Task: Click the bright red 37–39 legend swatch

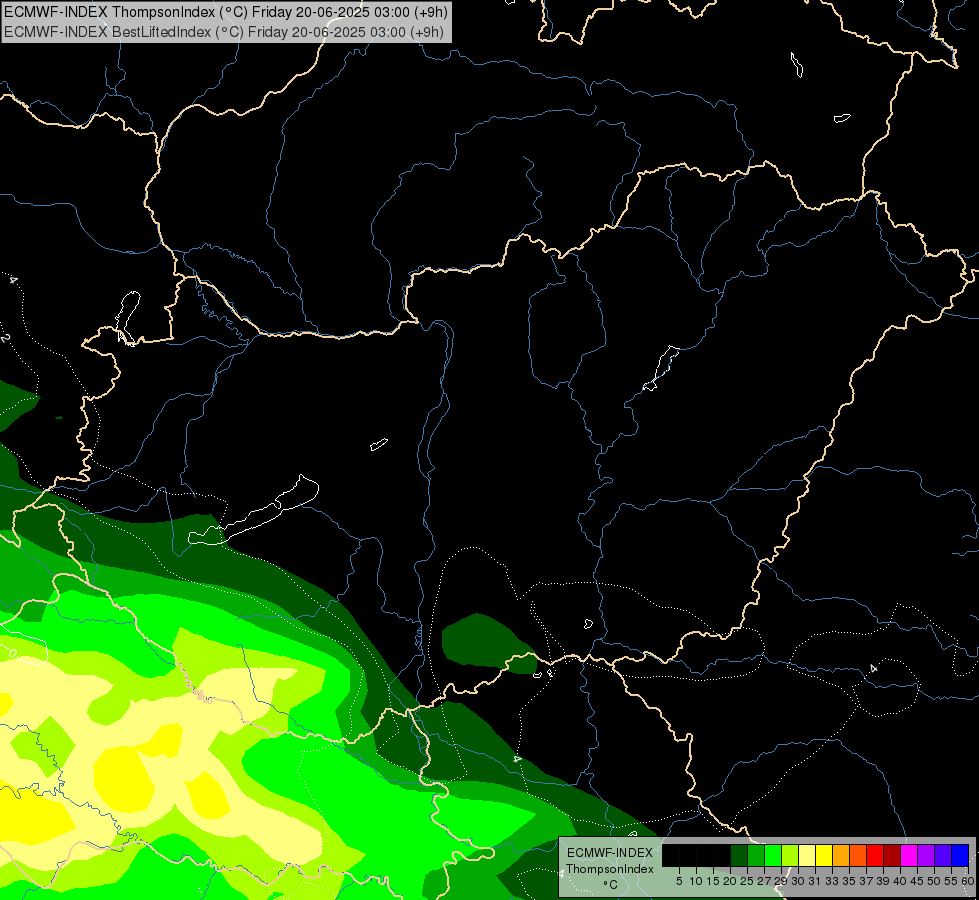Action: [x=875, y=855]
